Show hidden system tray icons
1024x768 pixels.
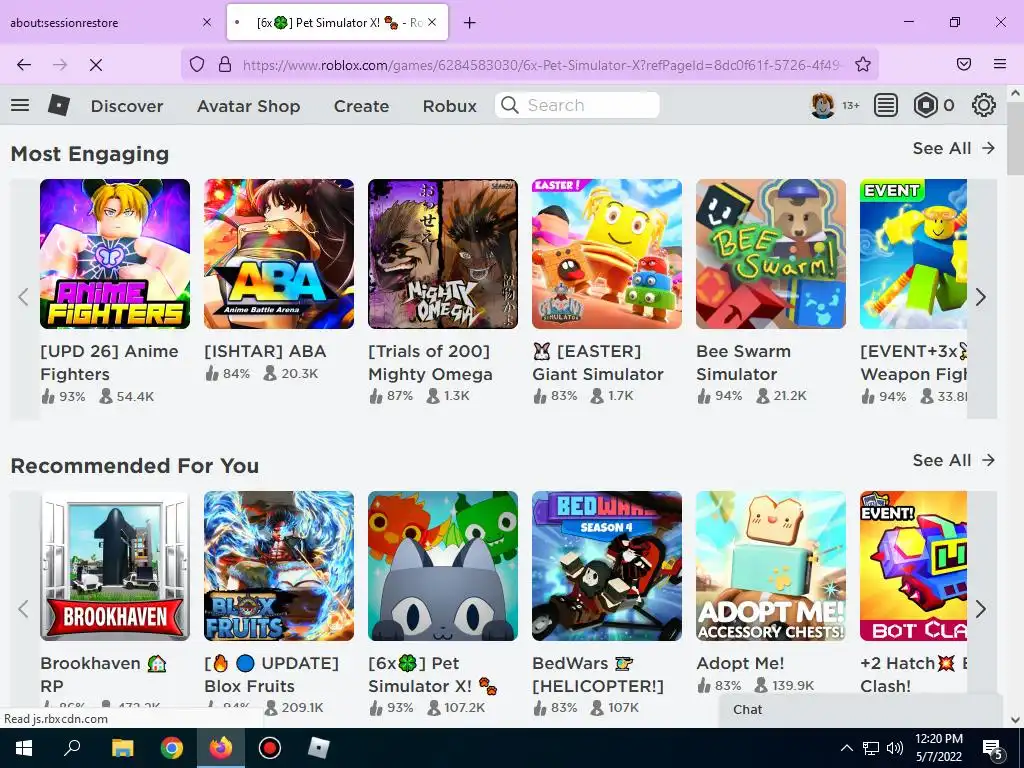(846, 748)
